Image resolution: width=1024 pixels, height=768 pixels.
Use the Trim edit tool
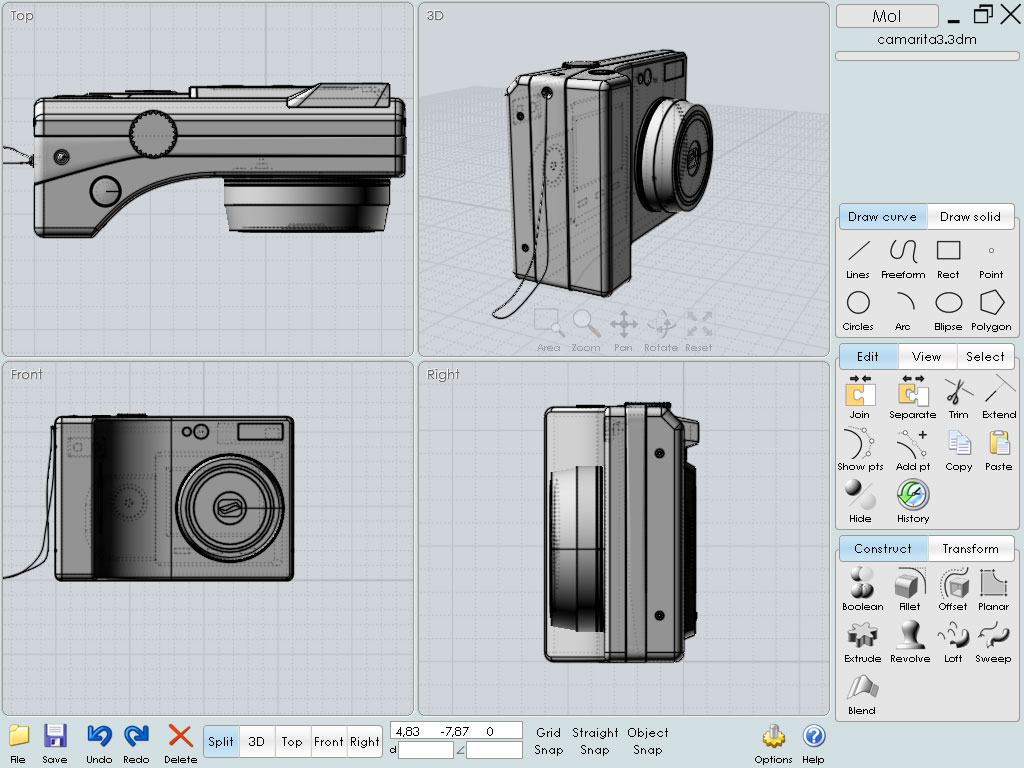tap(958, 391)
